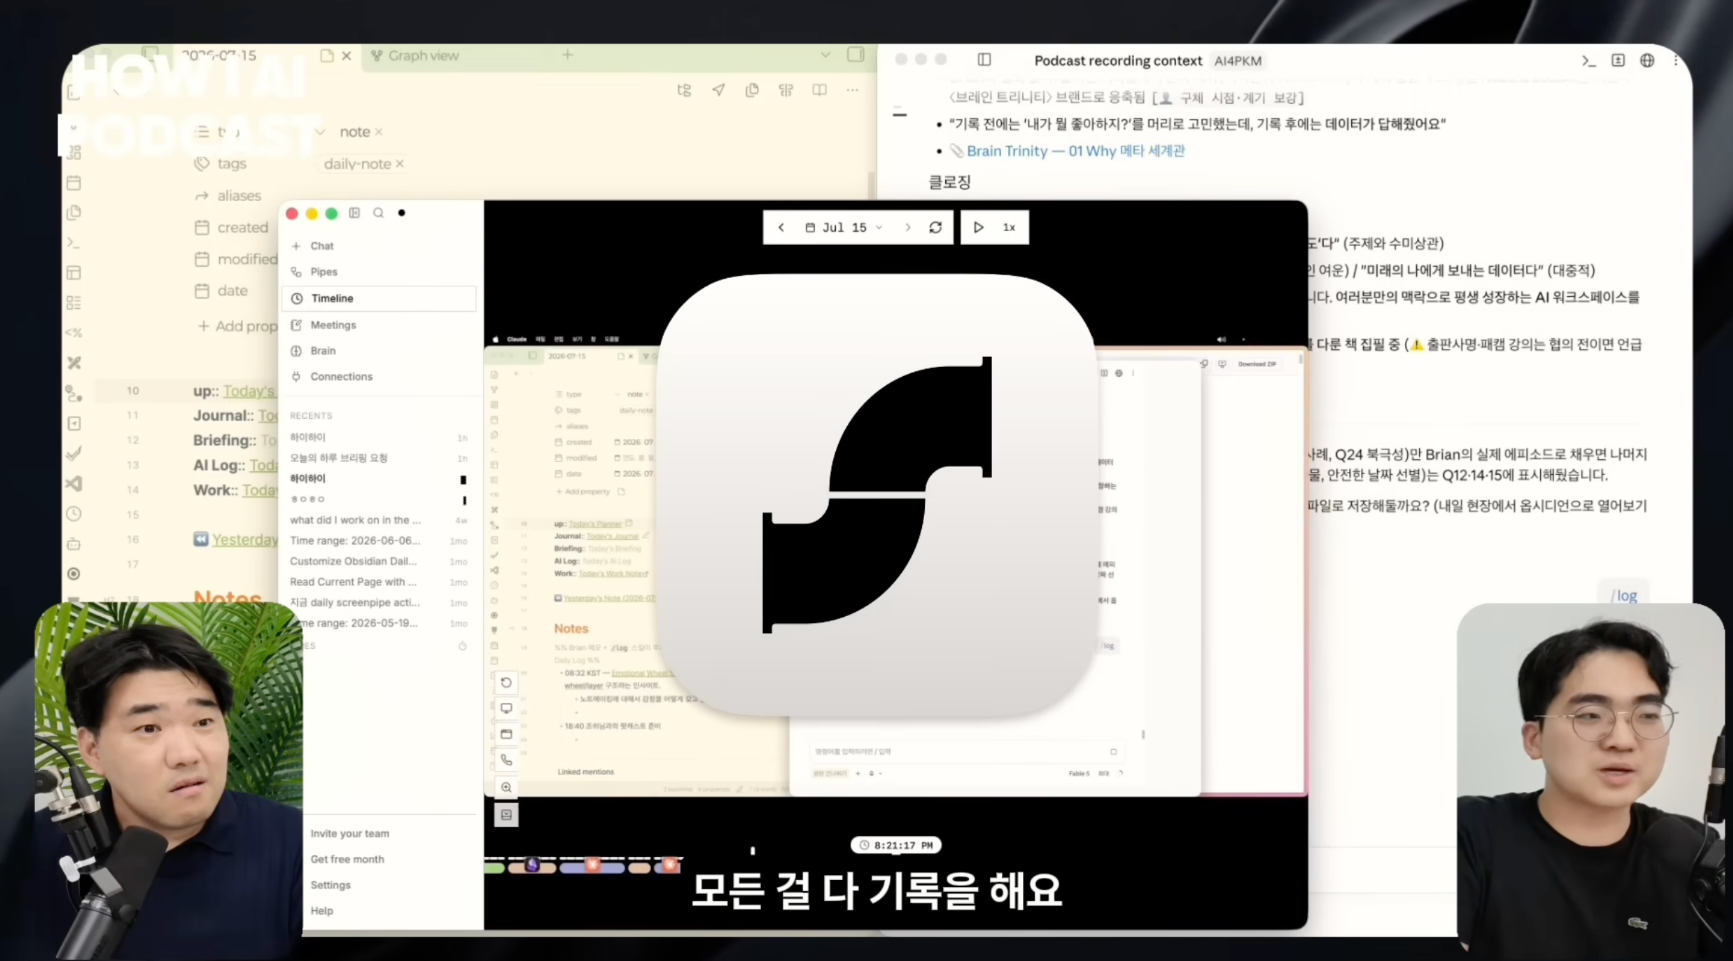Click Get free month
The width and height of the screenshot is (1733, 961).
point(347,860)
